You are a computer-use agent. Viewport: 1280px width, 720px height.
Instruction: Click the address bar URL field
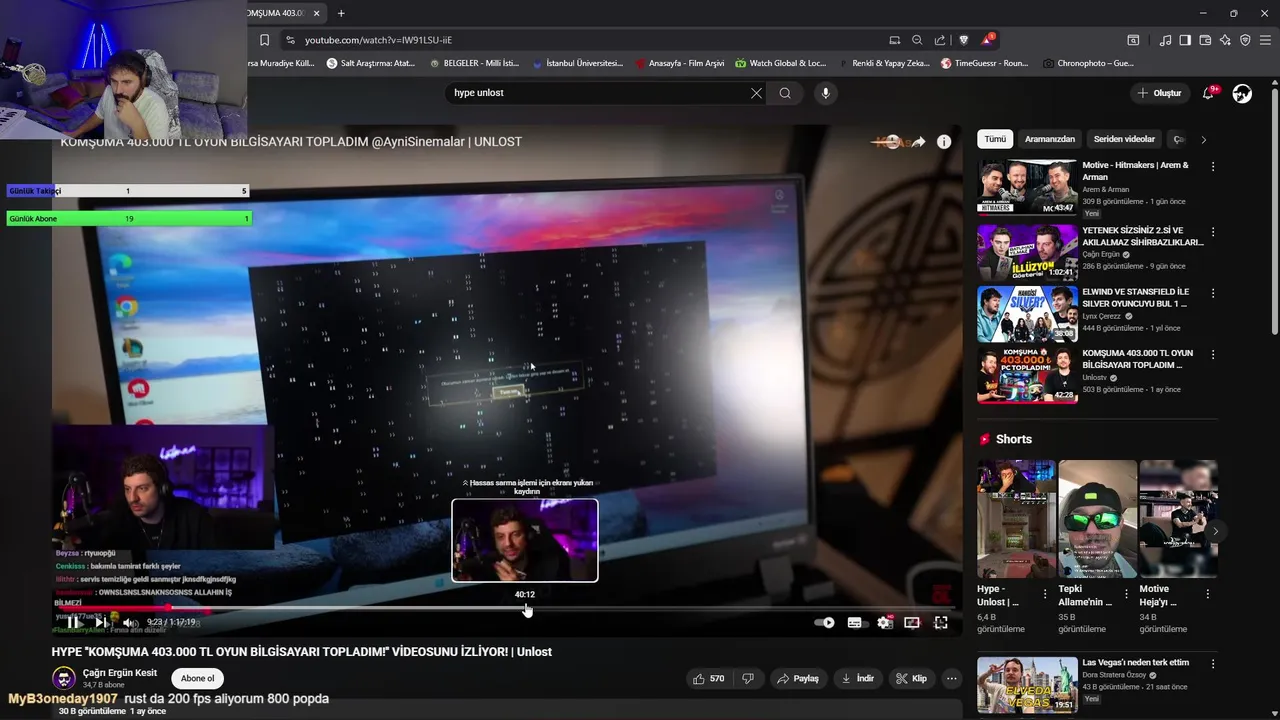click(590, 40)
